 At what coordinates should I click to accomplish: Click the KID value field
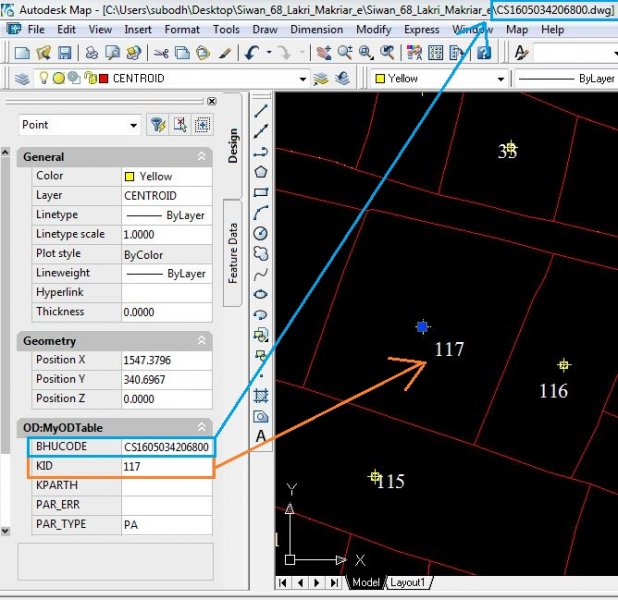166,466
